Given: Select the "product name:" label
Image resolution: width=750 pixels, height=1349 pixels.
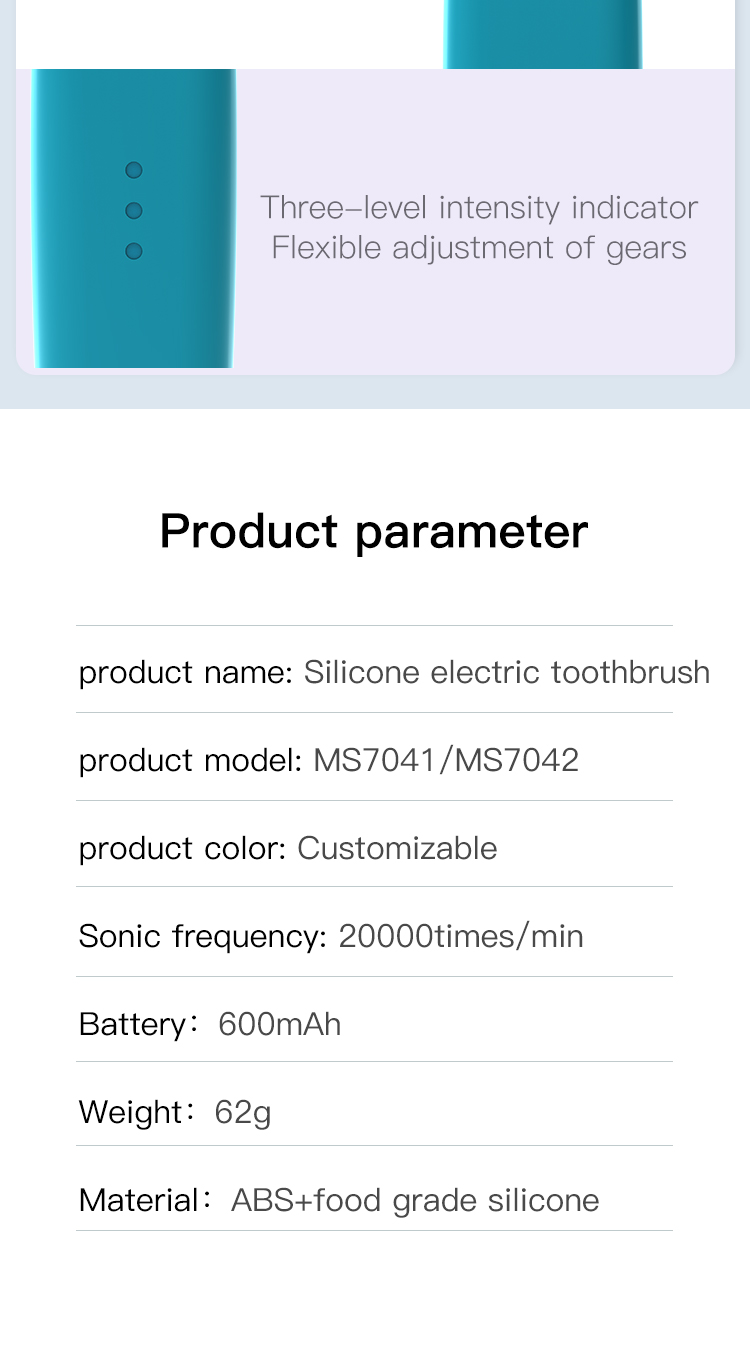Looking at the screenshot, I should click(x=185, y=672).
